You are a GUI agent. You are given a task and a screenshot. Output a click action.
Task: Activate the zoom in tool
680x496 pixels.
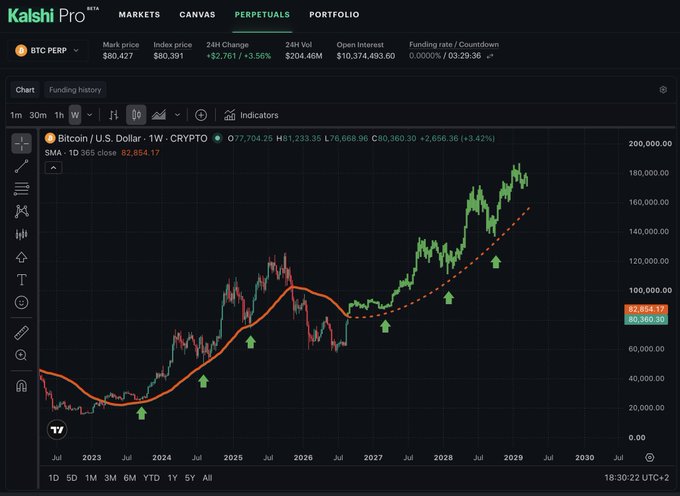[22, 355]
